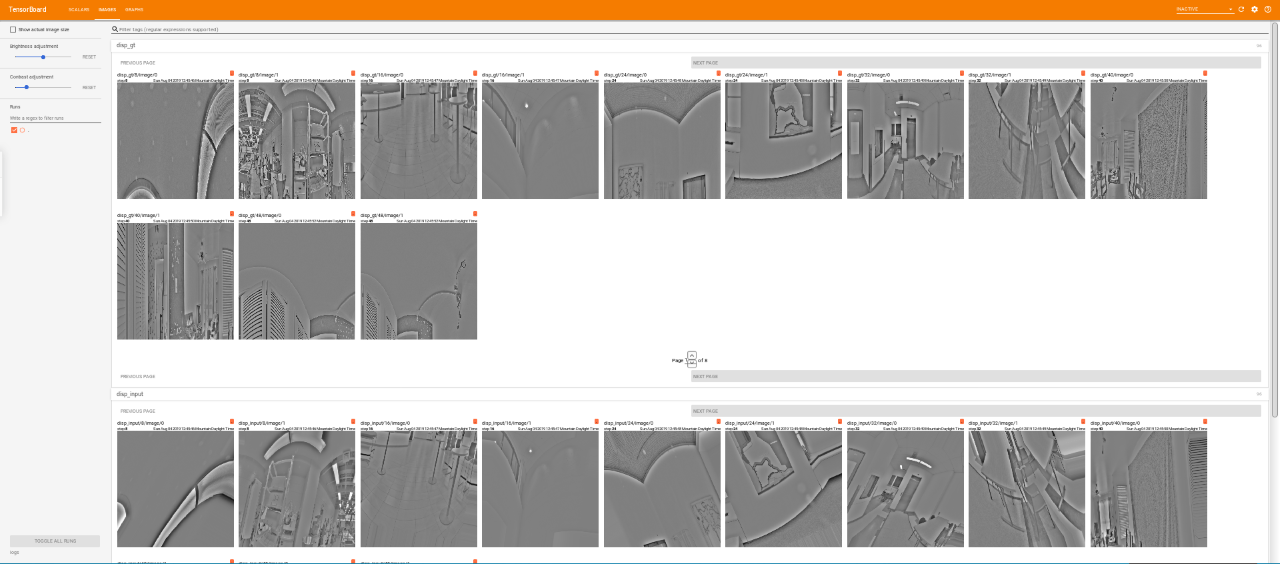Viewport: 1280px width, 564px height.
Task: Click the orange run marker on disp_gt/32/image/0
Action: (962, 73)
